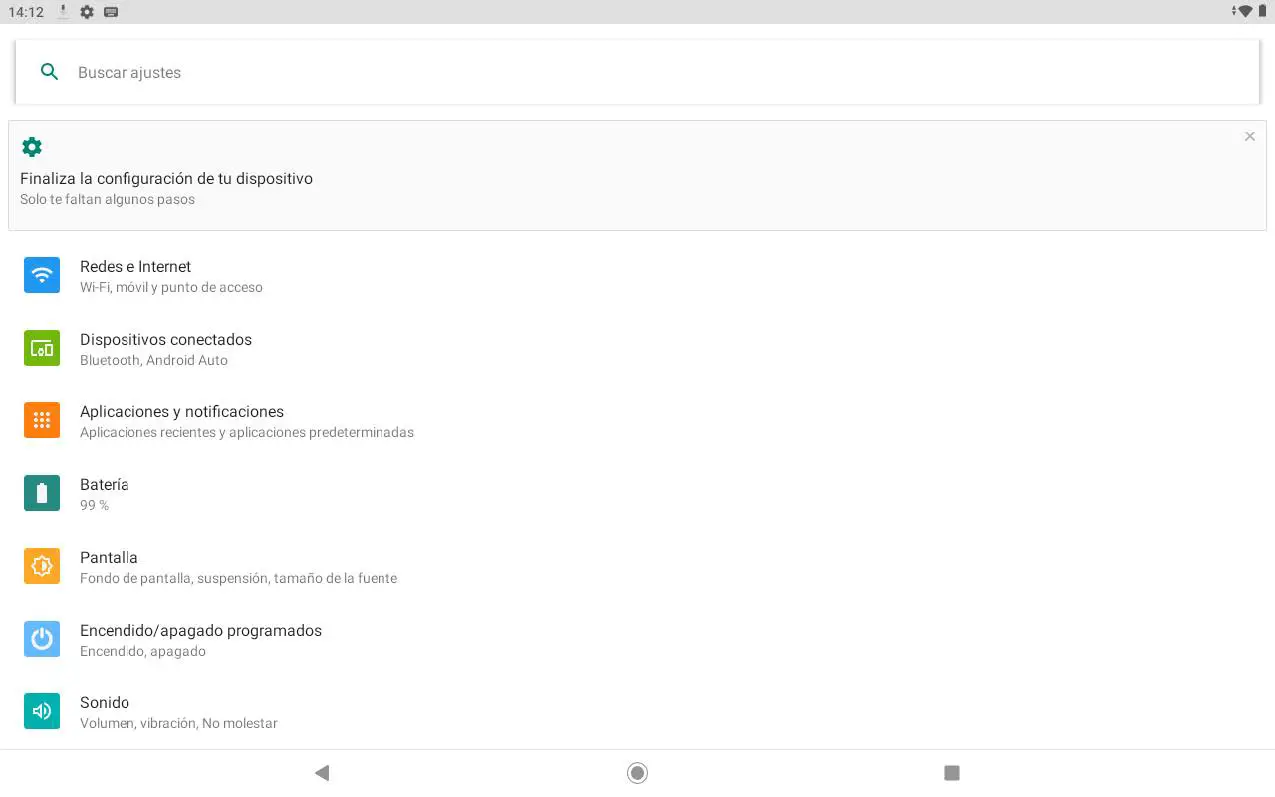Tap the settings gear in the status bar
Screen dimensions: 1275x797
[x=87, y=12]
